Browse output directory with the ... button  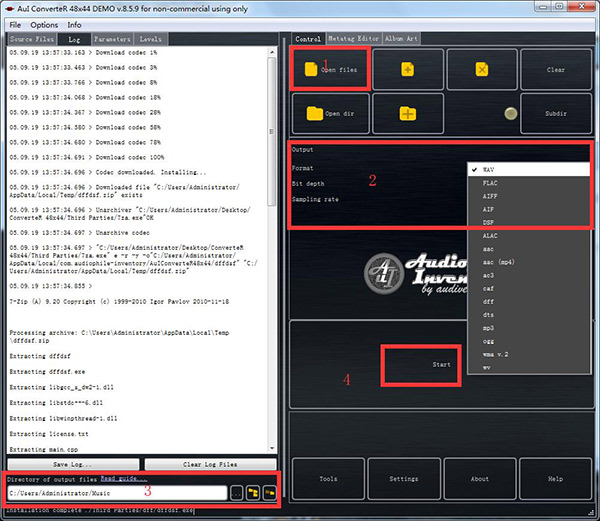point(237,493)
